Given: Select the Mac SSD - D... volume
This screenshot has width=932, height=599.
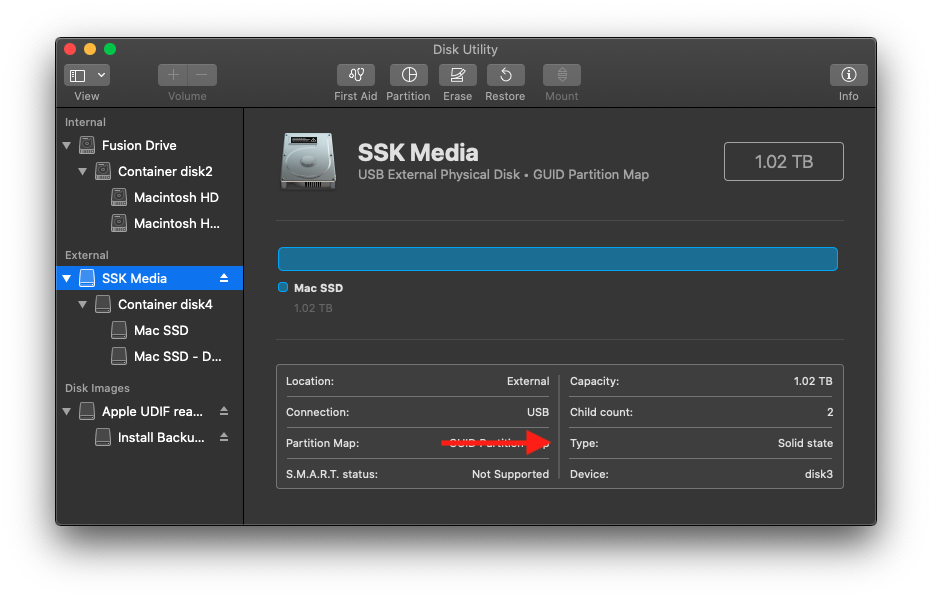Looking at the screenshot, I should point(149,357).
